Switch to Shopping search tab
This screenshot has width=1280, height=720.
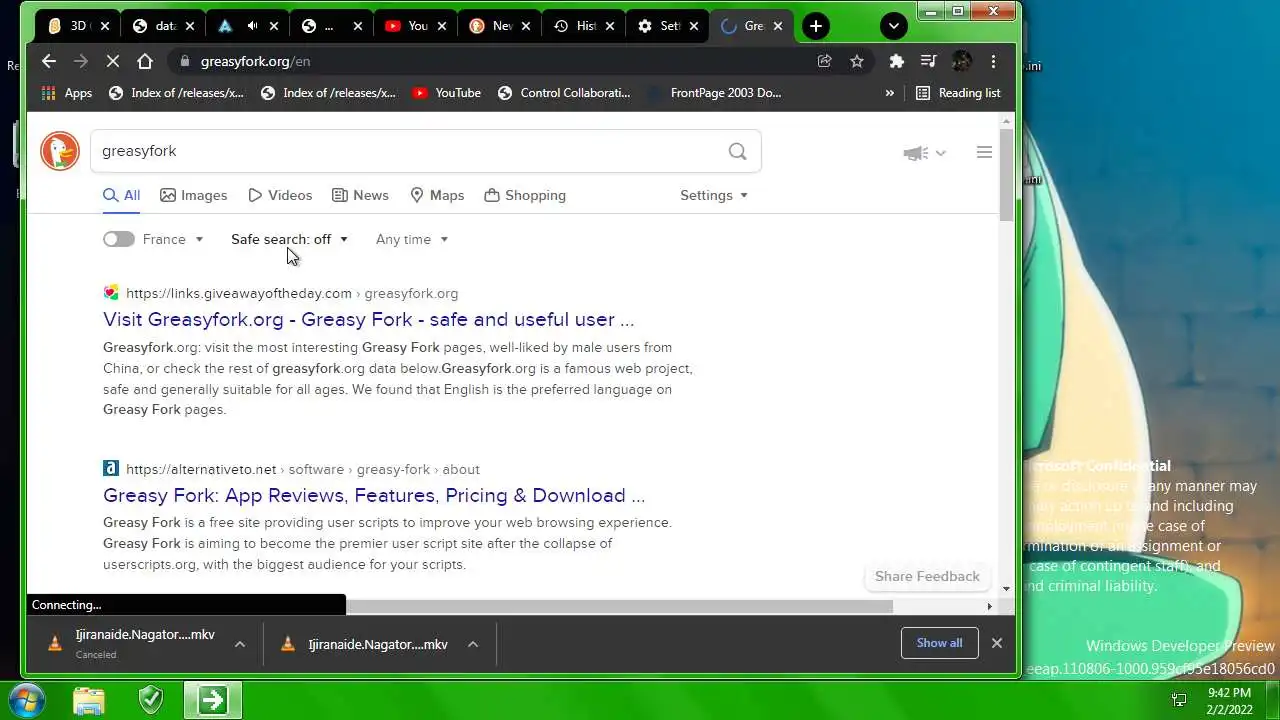point(525,195)
